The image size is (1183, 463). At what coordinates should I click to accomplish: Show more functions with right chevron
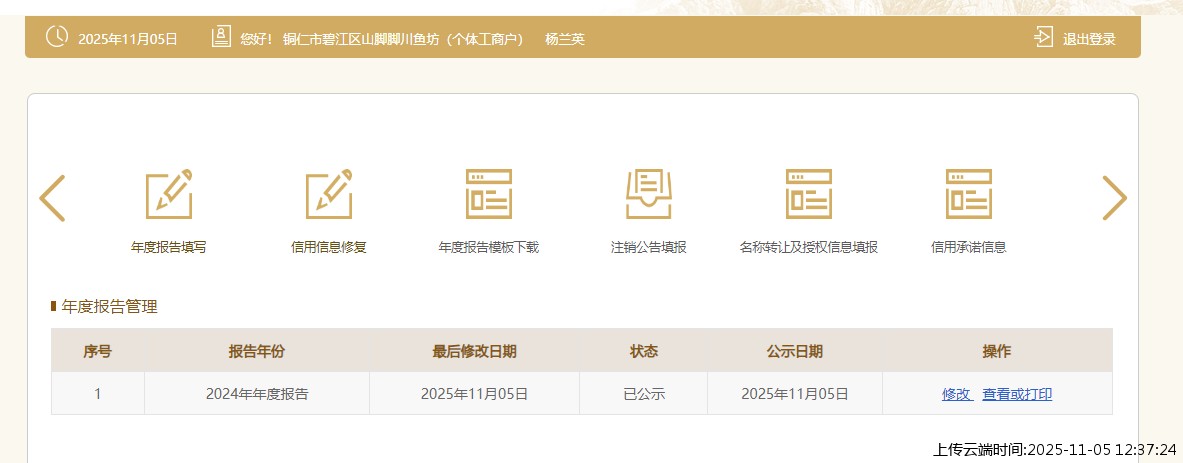tap(1114, 198)
